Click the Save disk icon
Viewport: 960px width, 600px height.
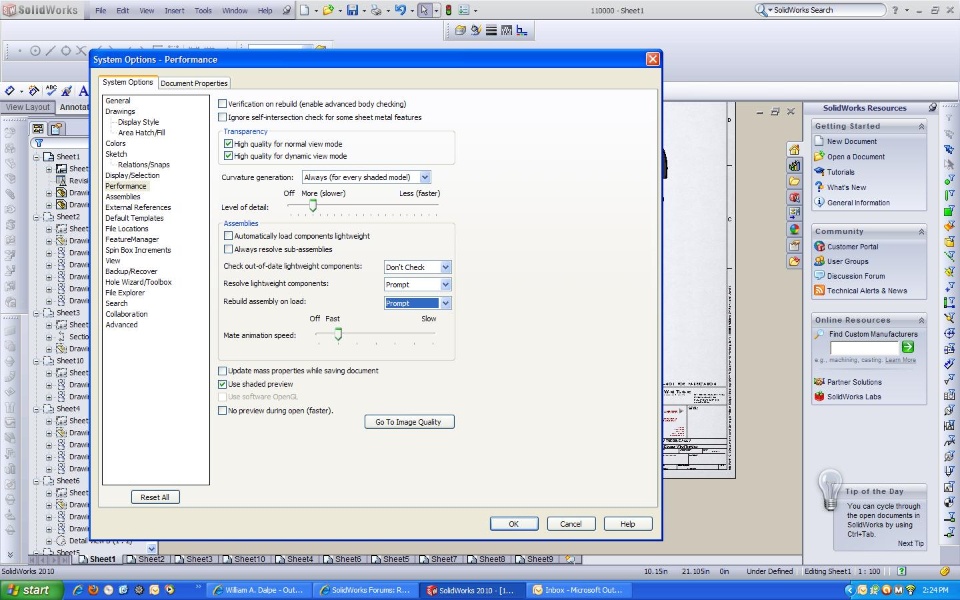[x=353, y=10]
